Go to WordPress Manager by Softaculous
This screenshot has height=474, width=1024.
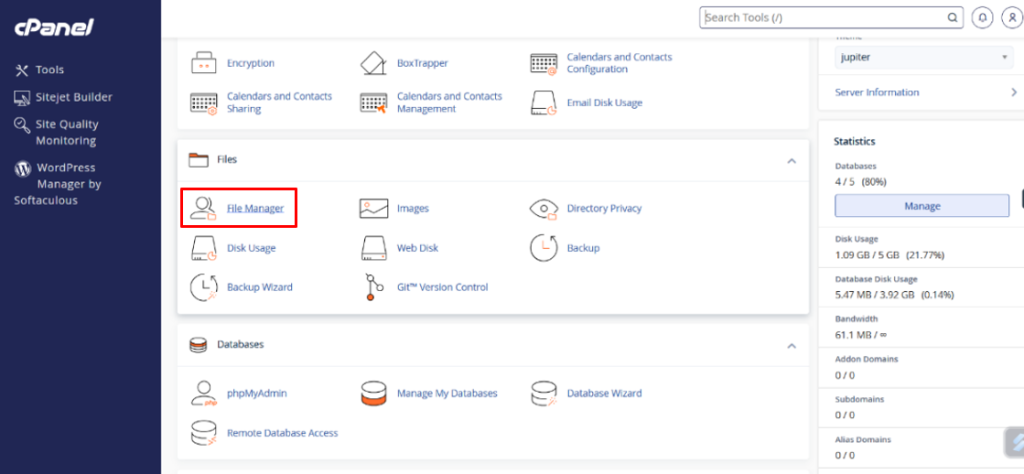point(68,184)
